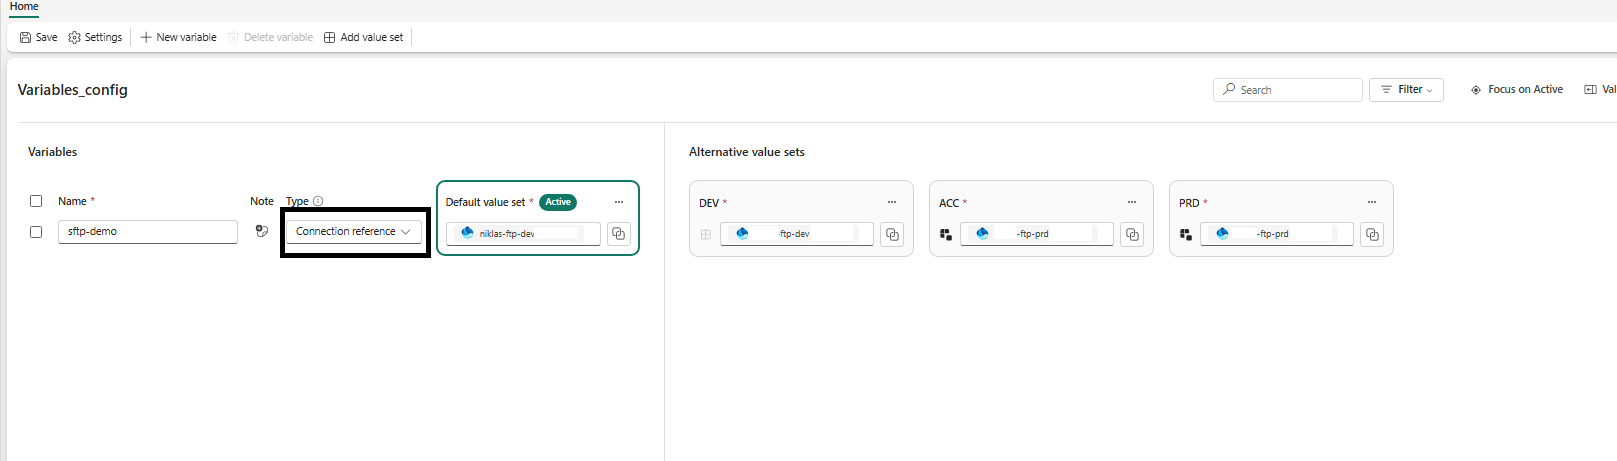Focus the Search input field
The width and height of the screenshot is (1617, 461).
(1288, 90)
